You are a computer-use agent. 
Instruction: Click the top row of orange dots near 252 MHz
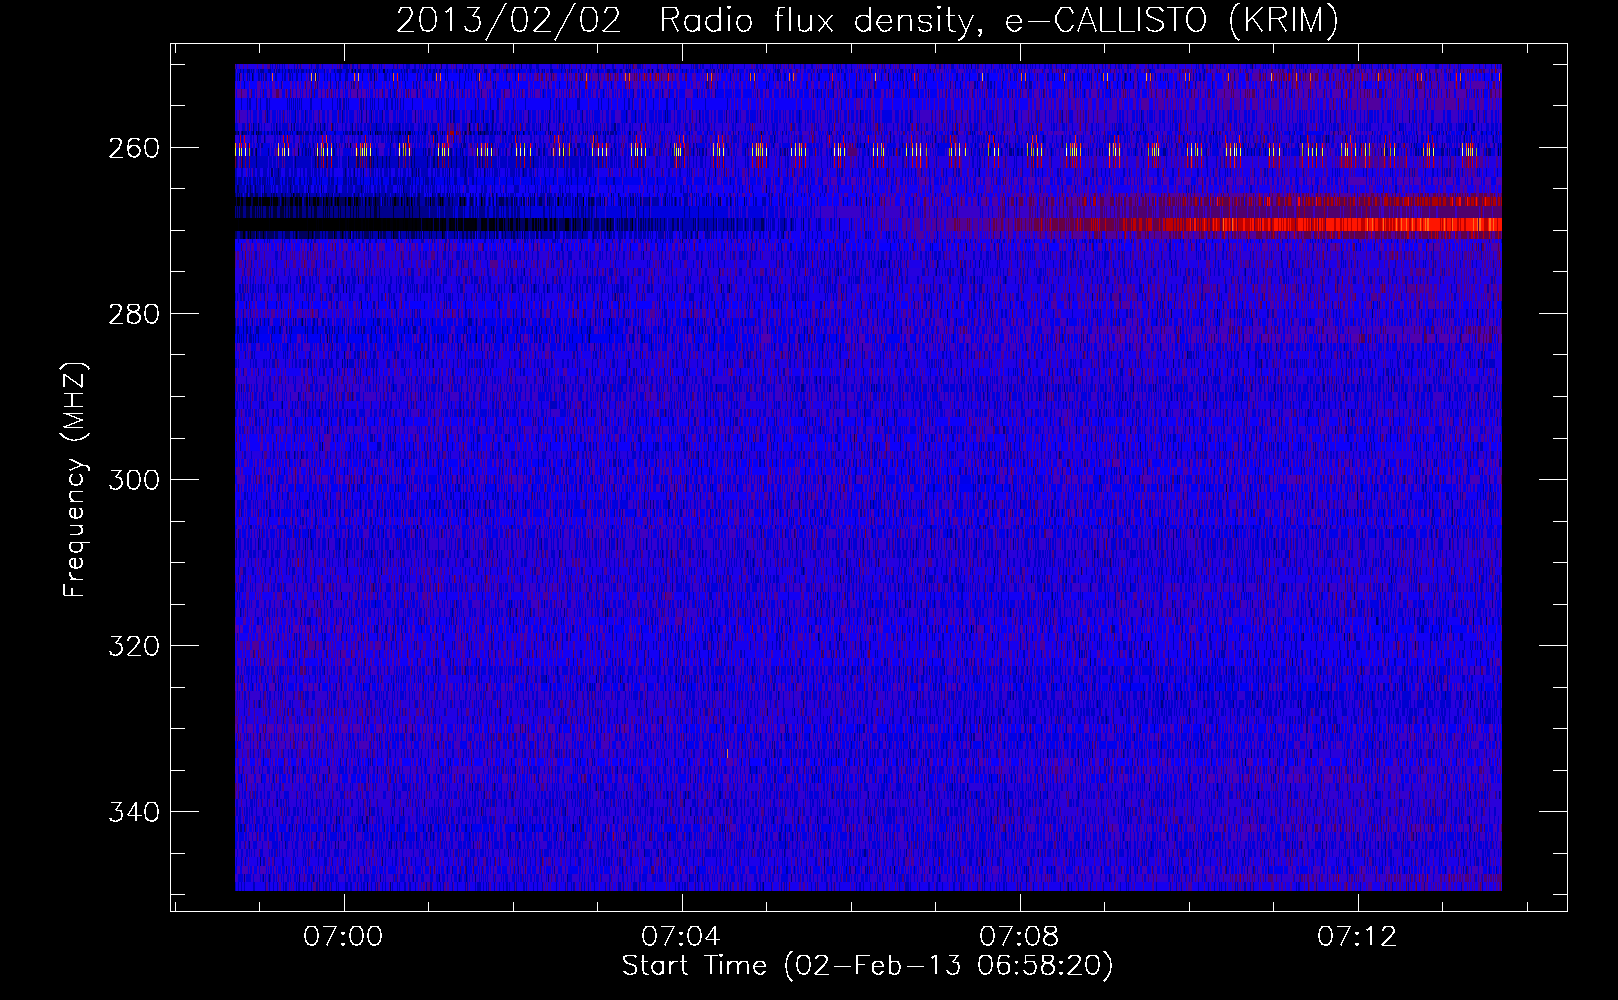tap(868, 76)
